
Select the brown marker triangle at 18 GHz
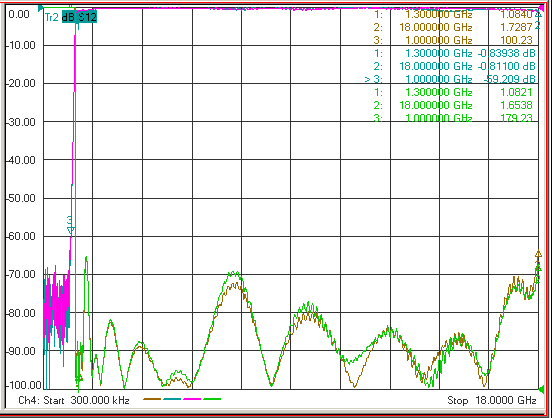coord(538,254)
